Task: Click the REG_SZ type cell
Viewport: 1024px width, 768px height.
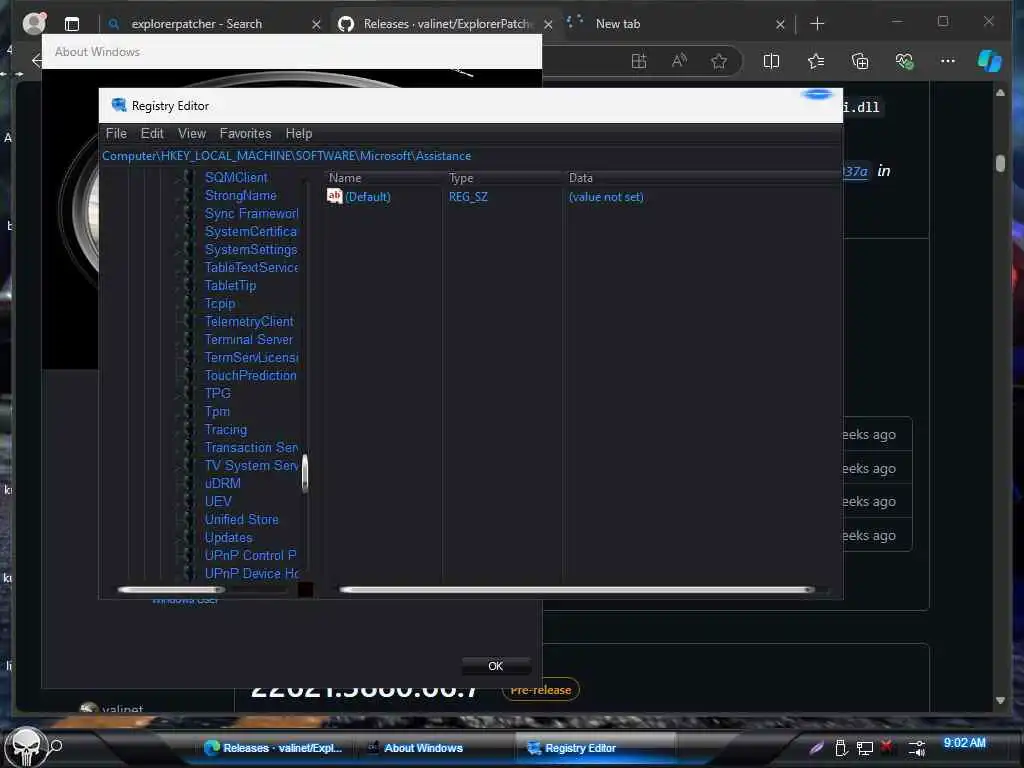Action: pyautogui.click(x=468, y=197)
